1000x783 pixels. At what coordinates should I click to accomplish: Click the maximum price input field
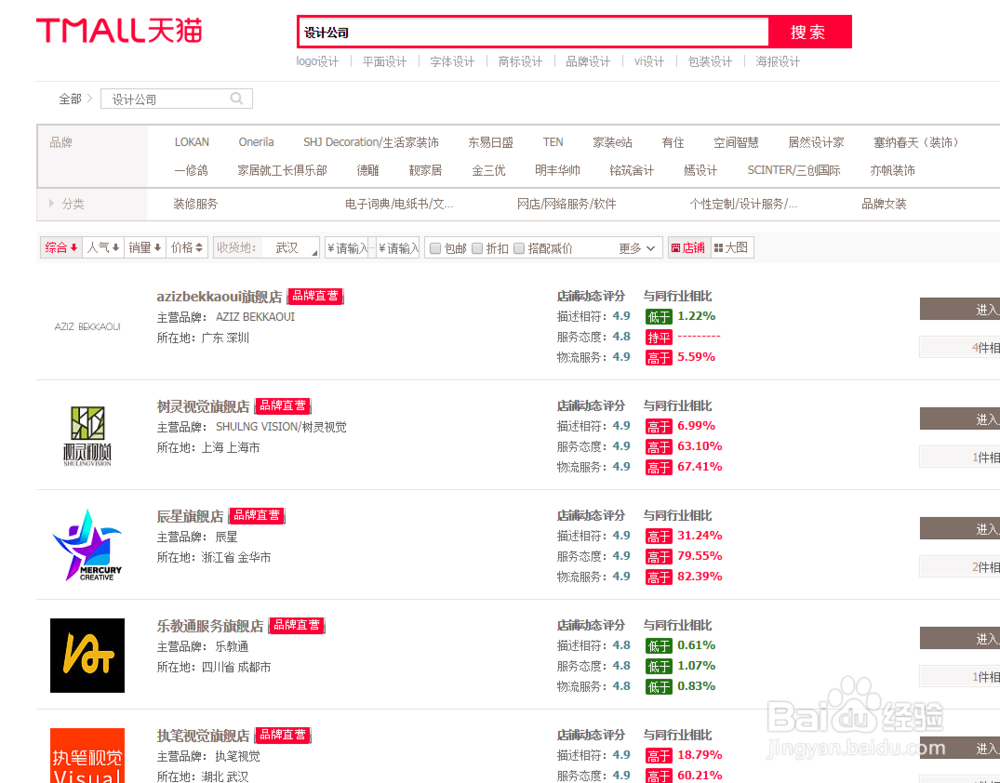coord(398,248)
